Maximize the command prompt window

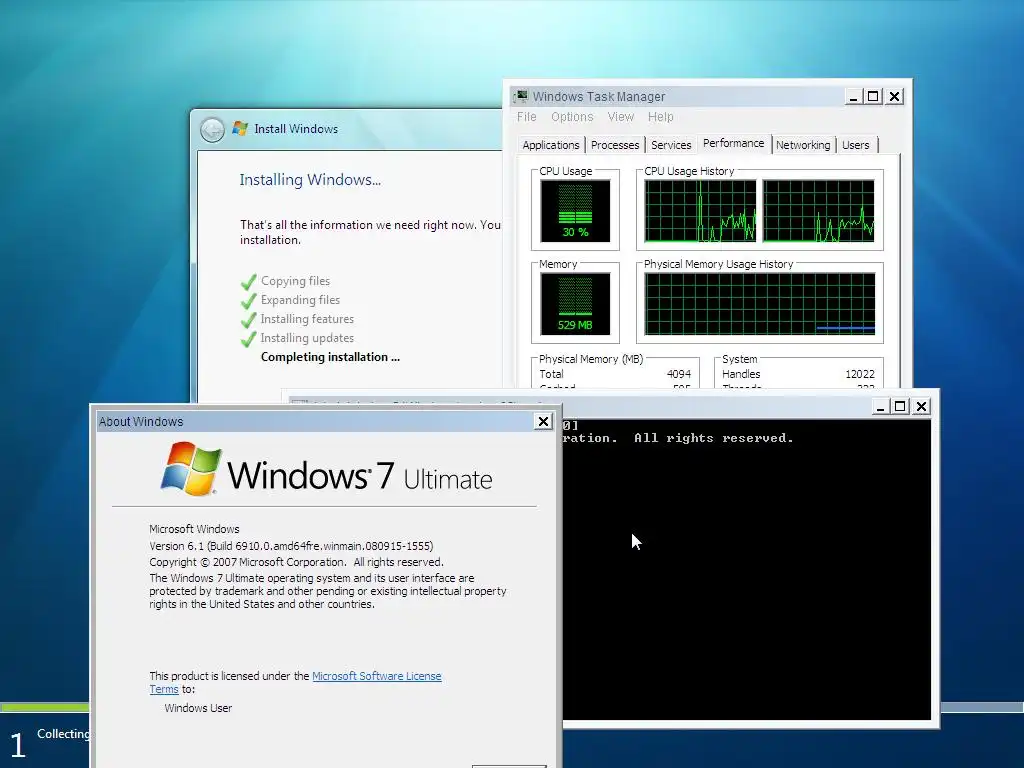point(900,406)
